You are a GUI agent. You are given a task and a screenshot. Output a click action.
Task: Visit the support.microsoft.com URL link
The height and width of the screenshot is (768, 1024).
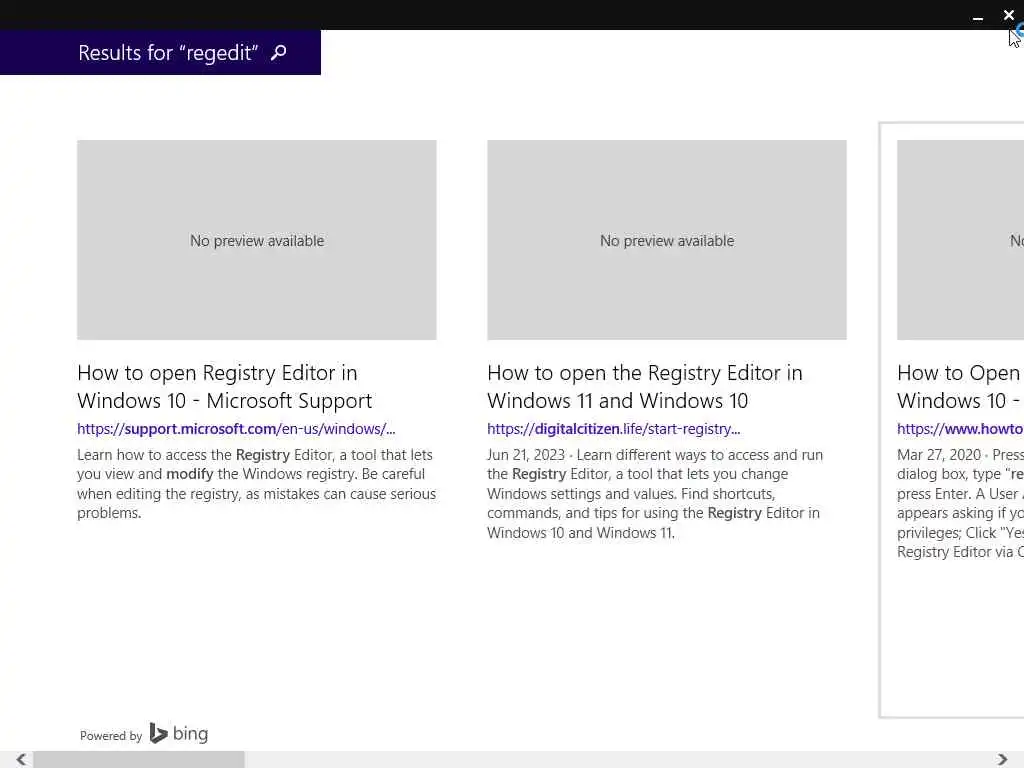pos(236,429)
